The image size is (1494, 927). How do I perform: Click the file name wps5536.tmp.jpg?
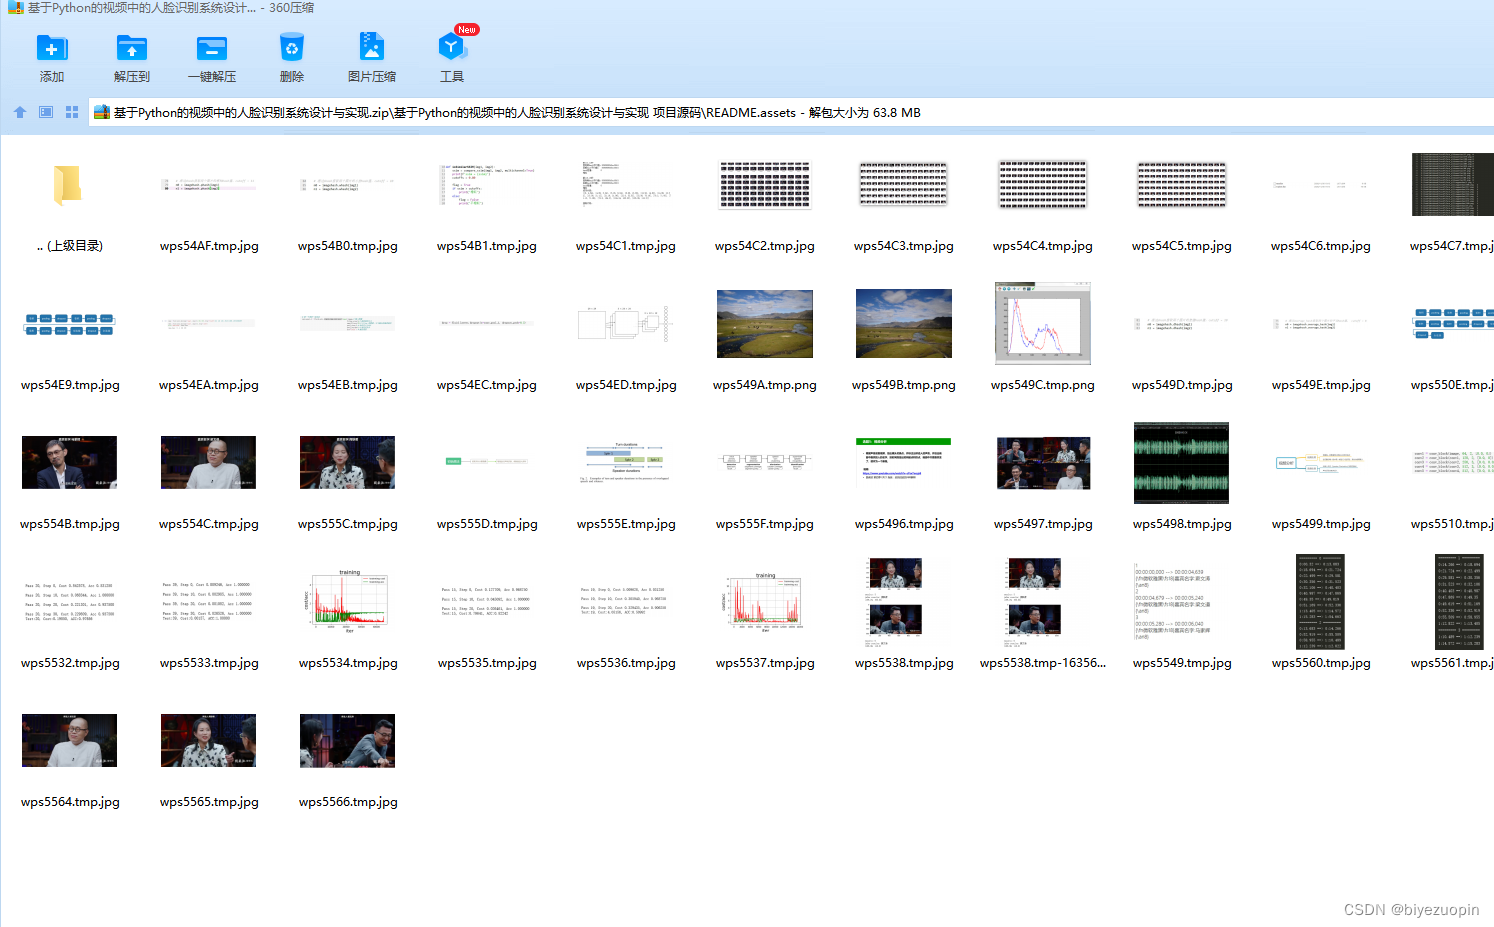626,663
